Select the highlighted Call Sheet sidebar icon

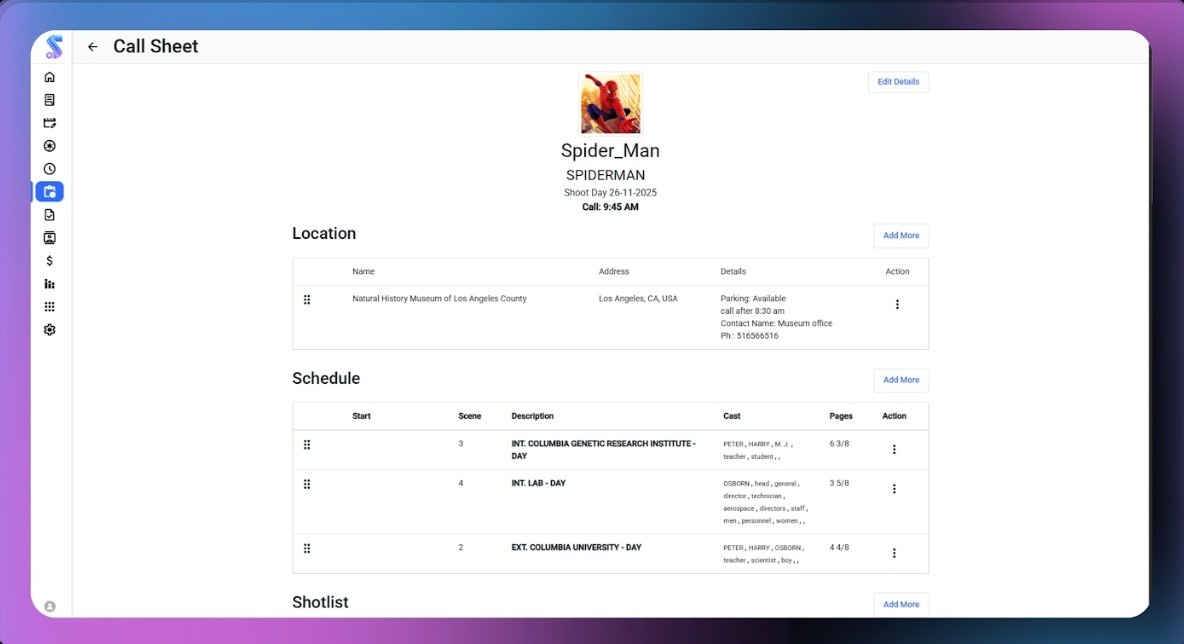tap(49, 190)
